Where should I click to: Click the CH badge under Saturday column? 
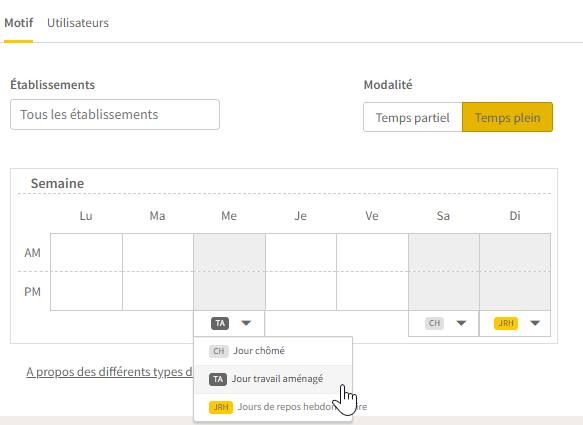[434, 323]
